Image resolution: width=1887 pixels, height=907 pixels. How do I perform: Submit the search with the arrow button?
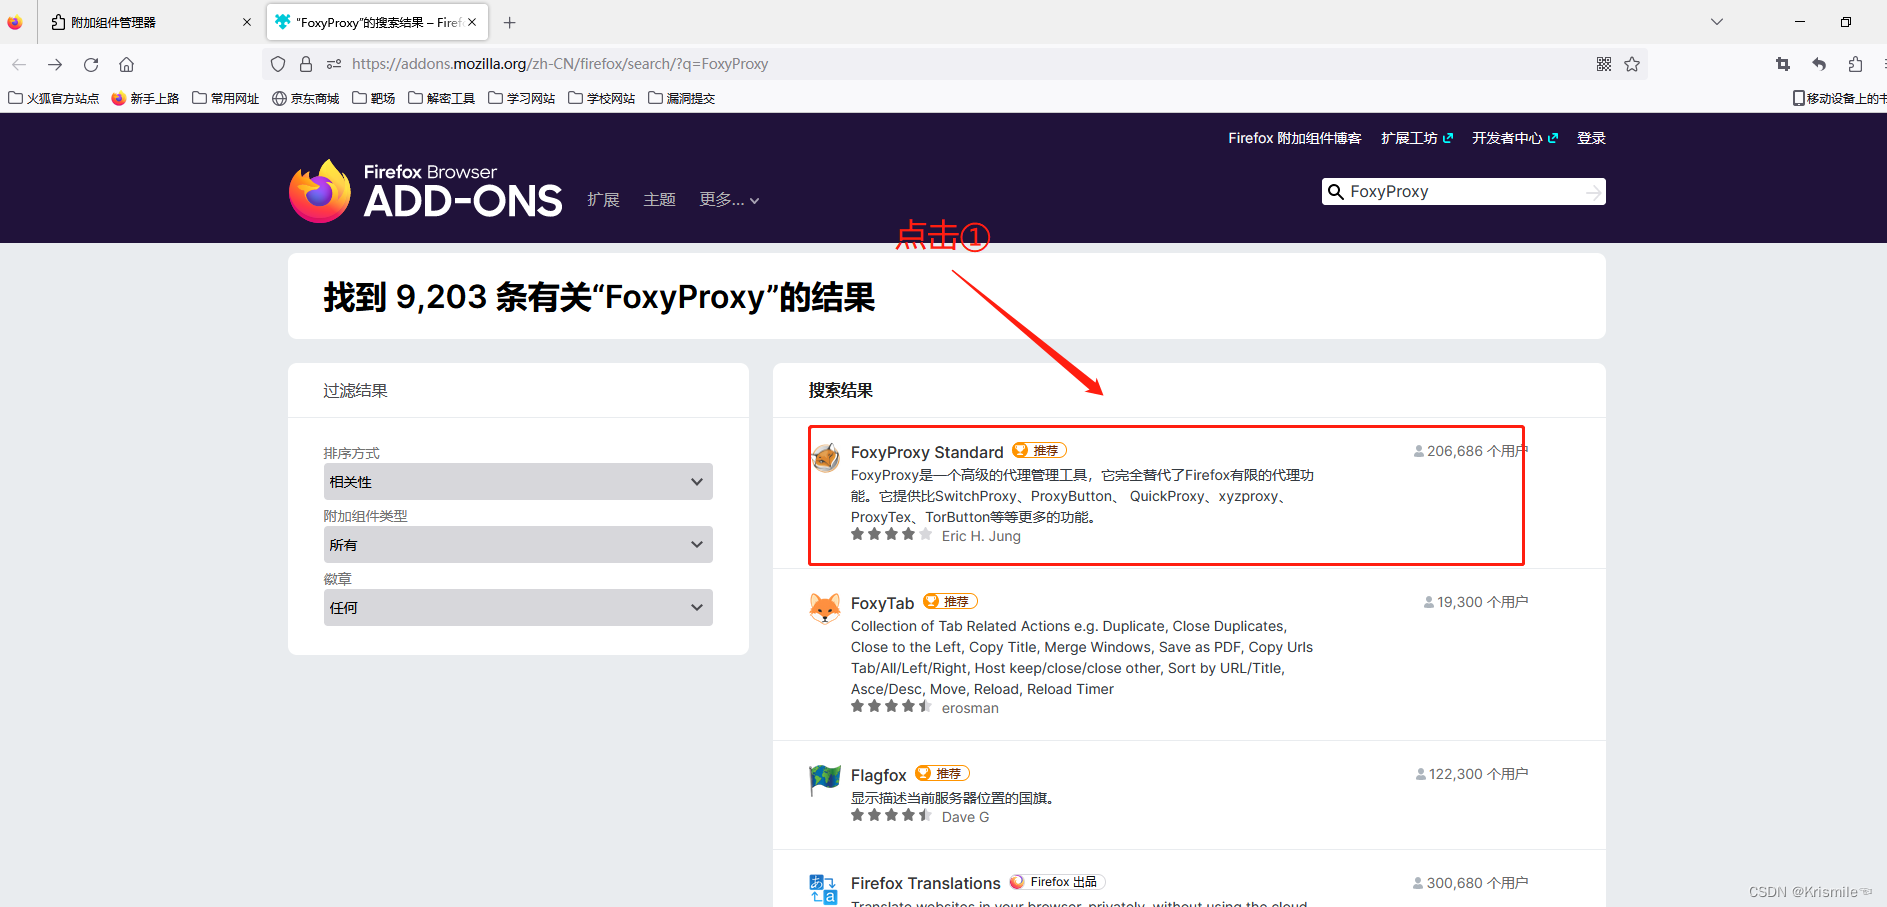tap(1592, 192)
